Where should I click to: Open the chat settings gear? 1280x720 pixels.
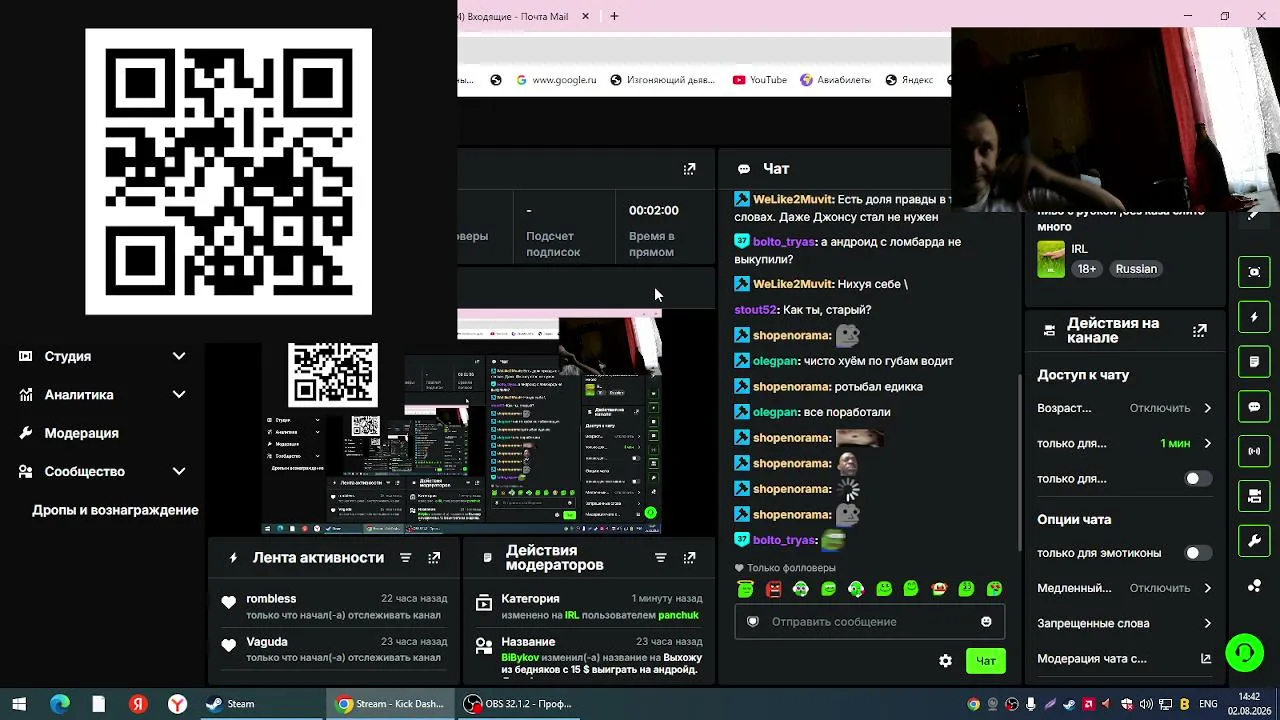point(945,661)
